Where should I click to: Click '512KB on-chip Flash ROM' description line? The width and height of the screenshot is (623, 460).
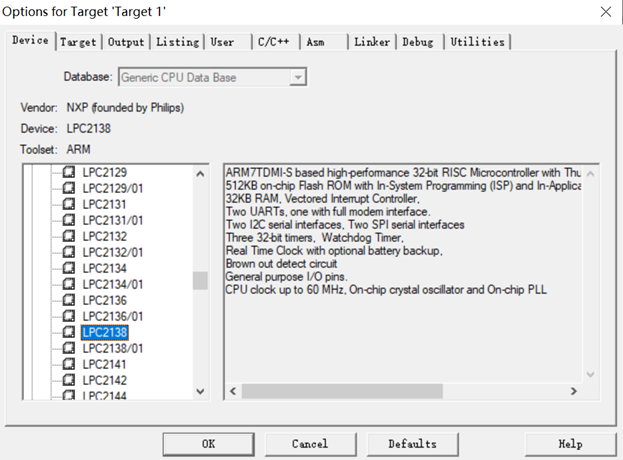(x=403, y=186)
